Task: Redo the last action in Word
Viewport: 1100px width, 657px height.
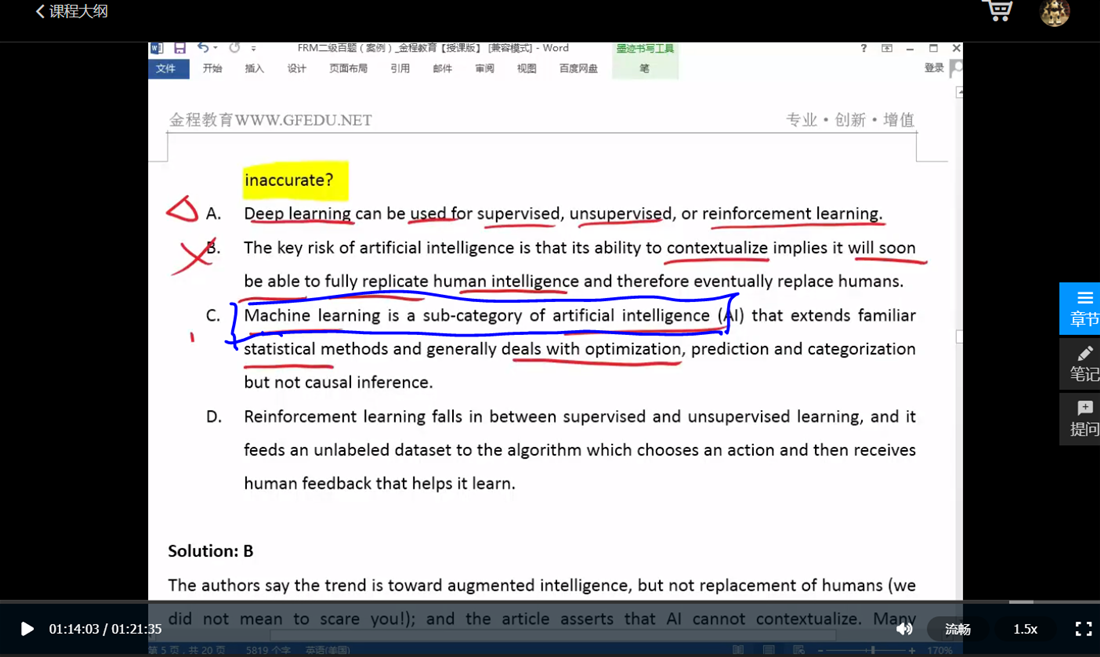Action: coord(234,48)
